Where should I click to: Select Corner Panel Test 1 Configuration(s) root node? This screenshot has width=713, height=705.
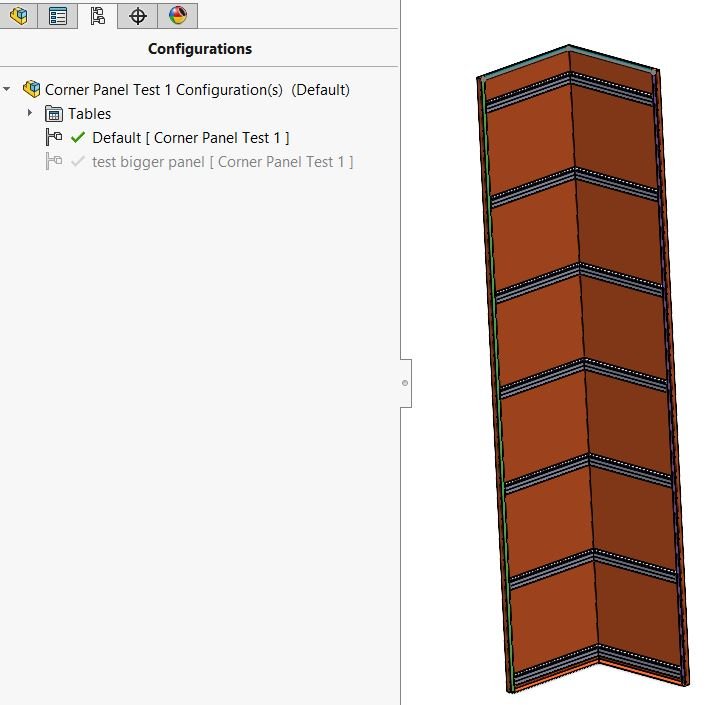[x=197, y=90]
